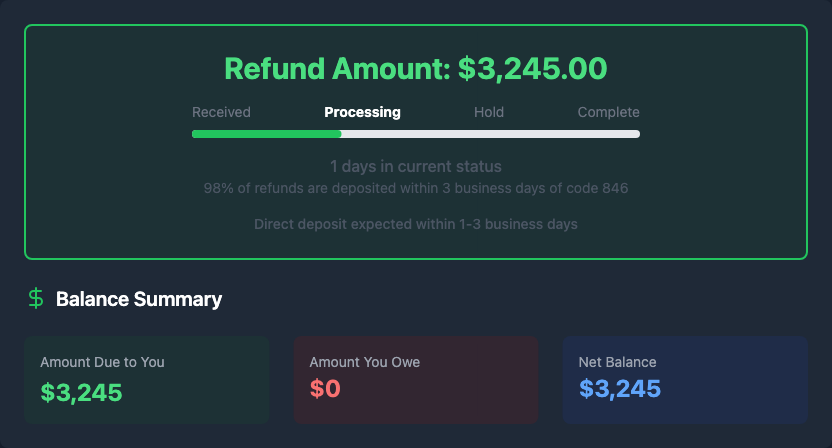Image resolution: width=832 pixels, height=448 pixels.
Task: Click the Balance Summary heading
Action: click(139, 299)
